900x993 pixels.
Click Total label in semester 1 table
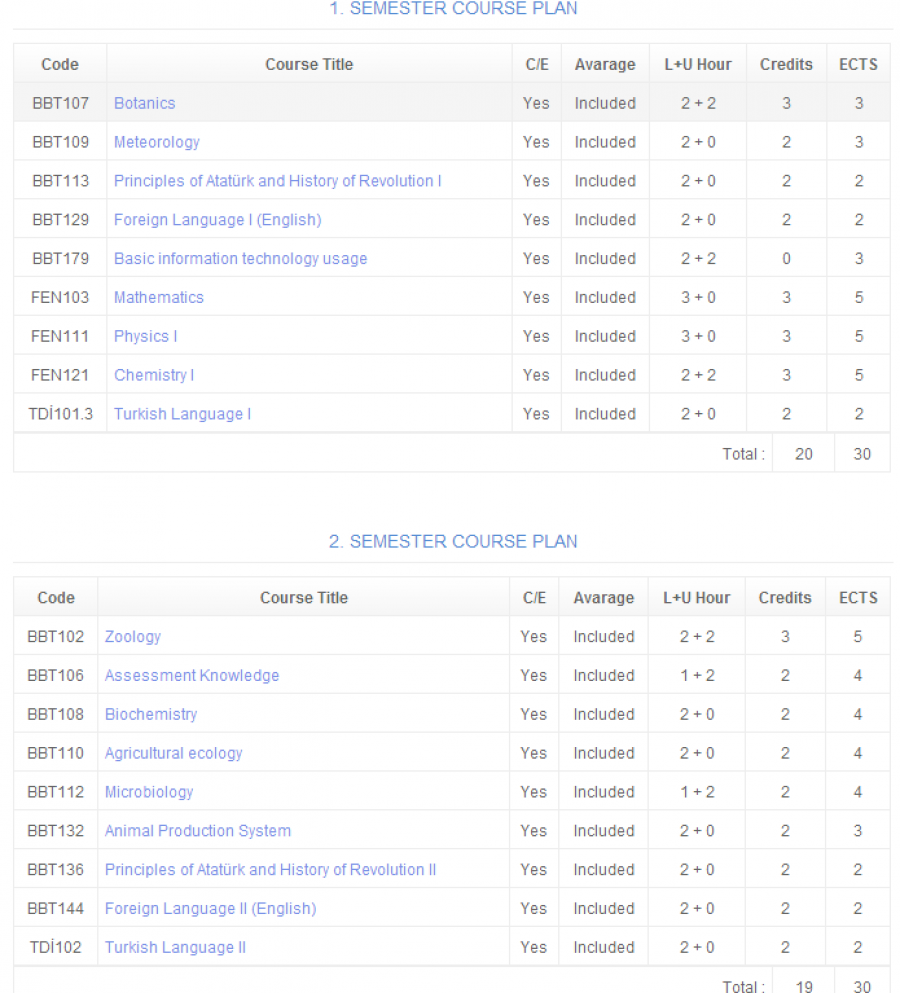744,454
